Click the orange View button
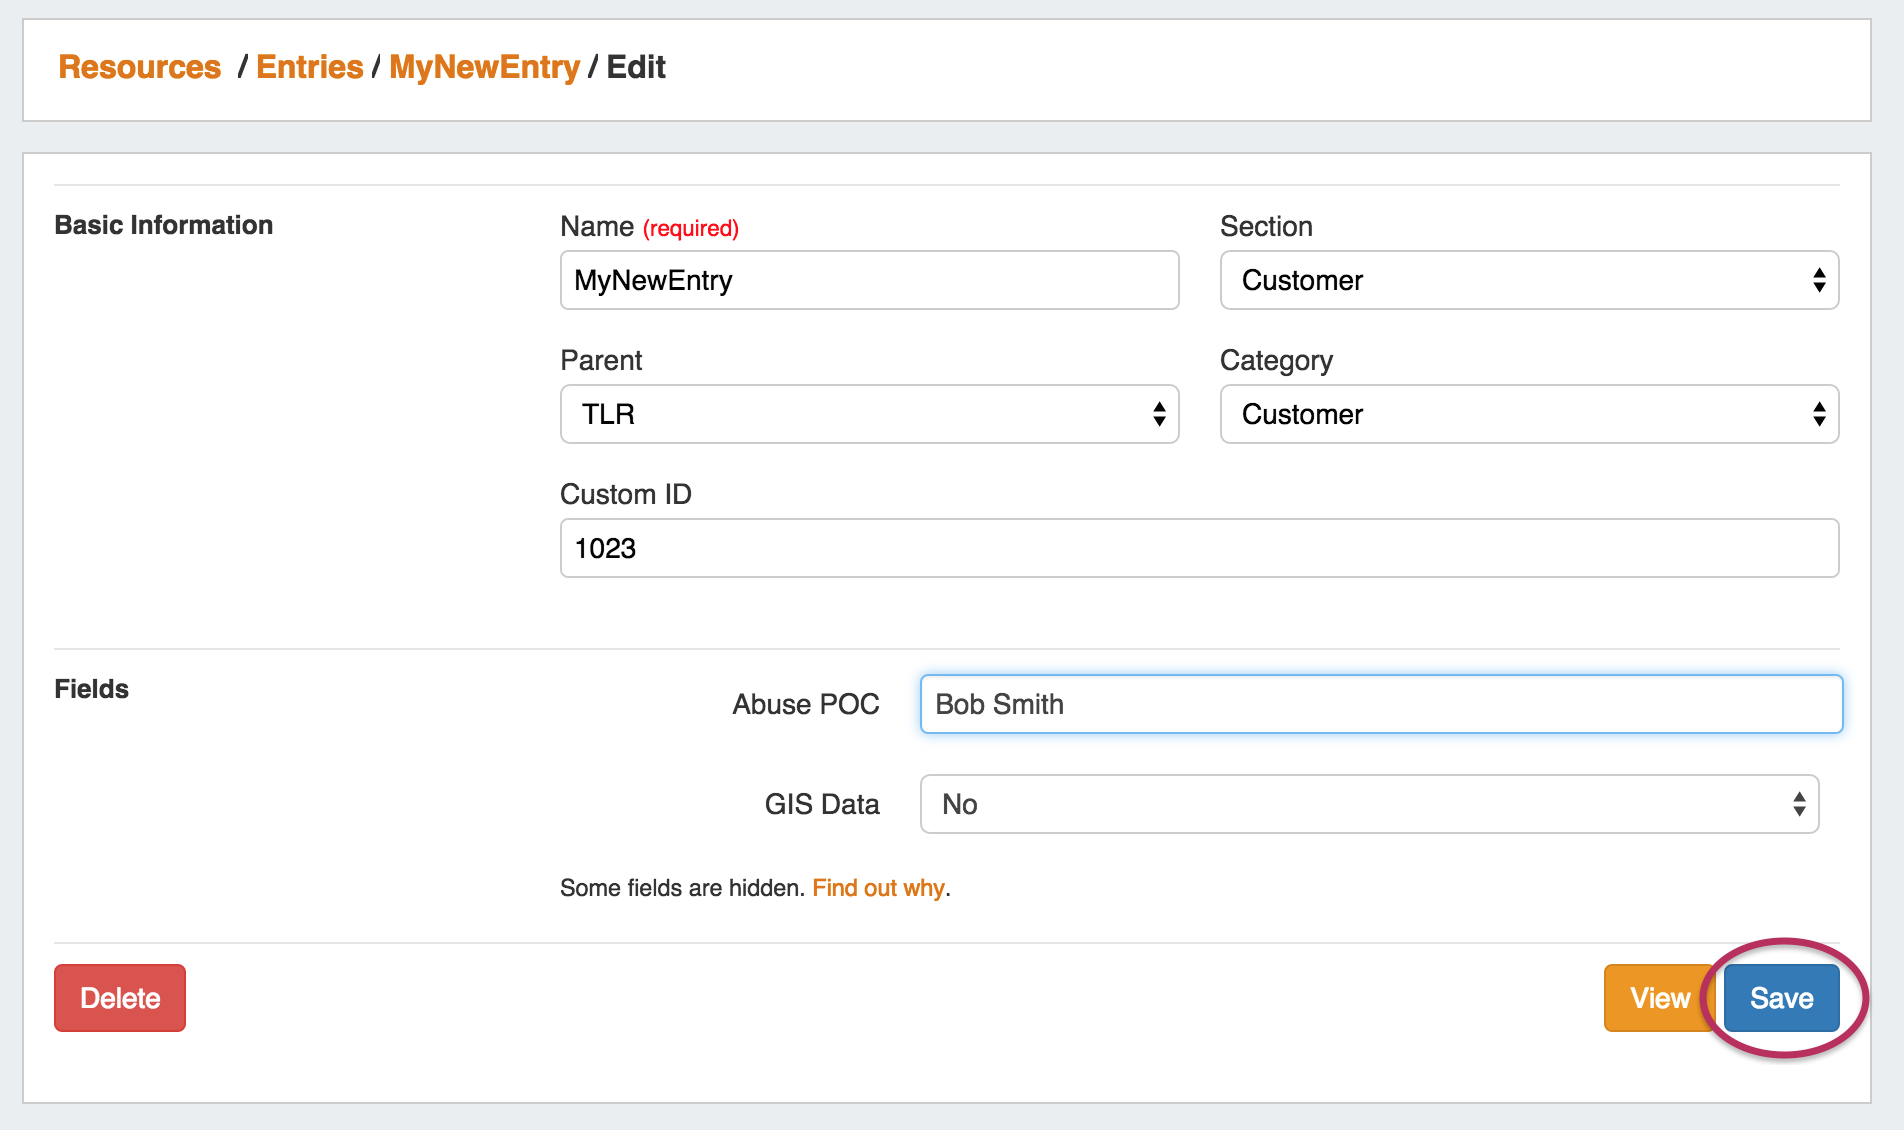 [1658, 998]
